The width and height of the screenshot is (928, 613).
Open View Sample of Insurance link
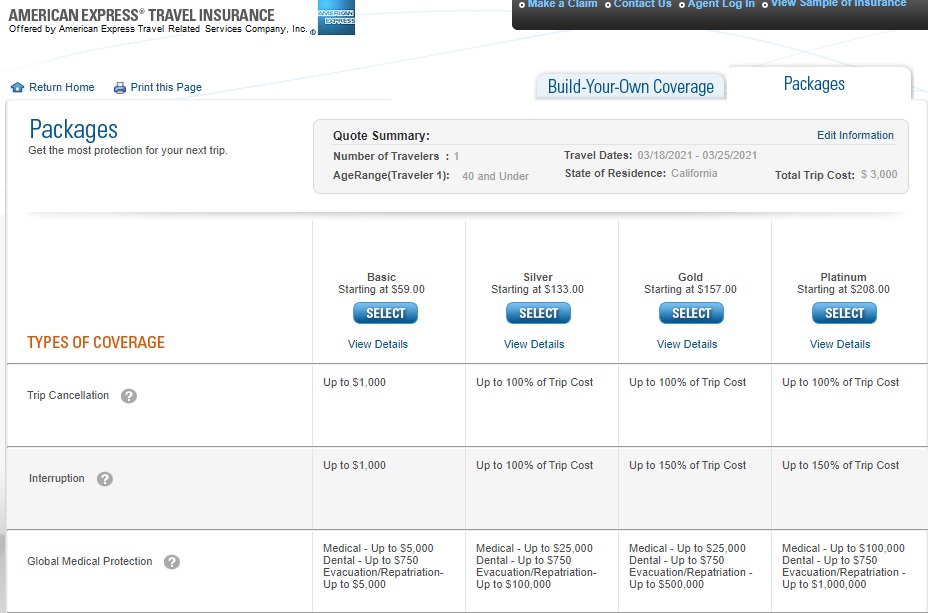(838, 4)
